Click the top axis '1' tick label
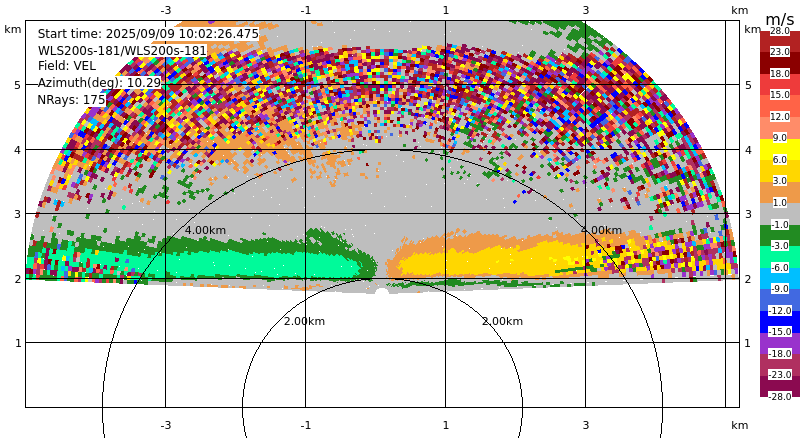Viewport: 800px width, 438px height. (445, 10)
